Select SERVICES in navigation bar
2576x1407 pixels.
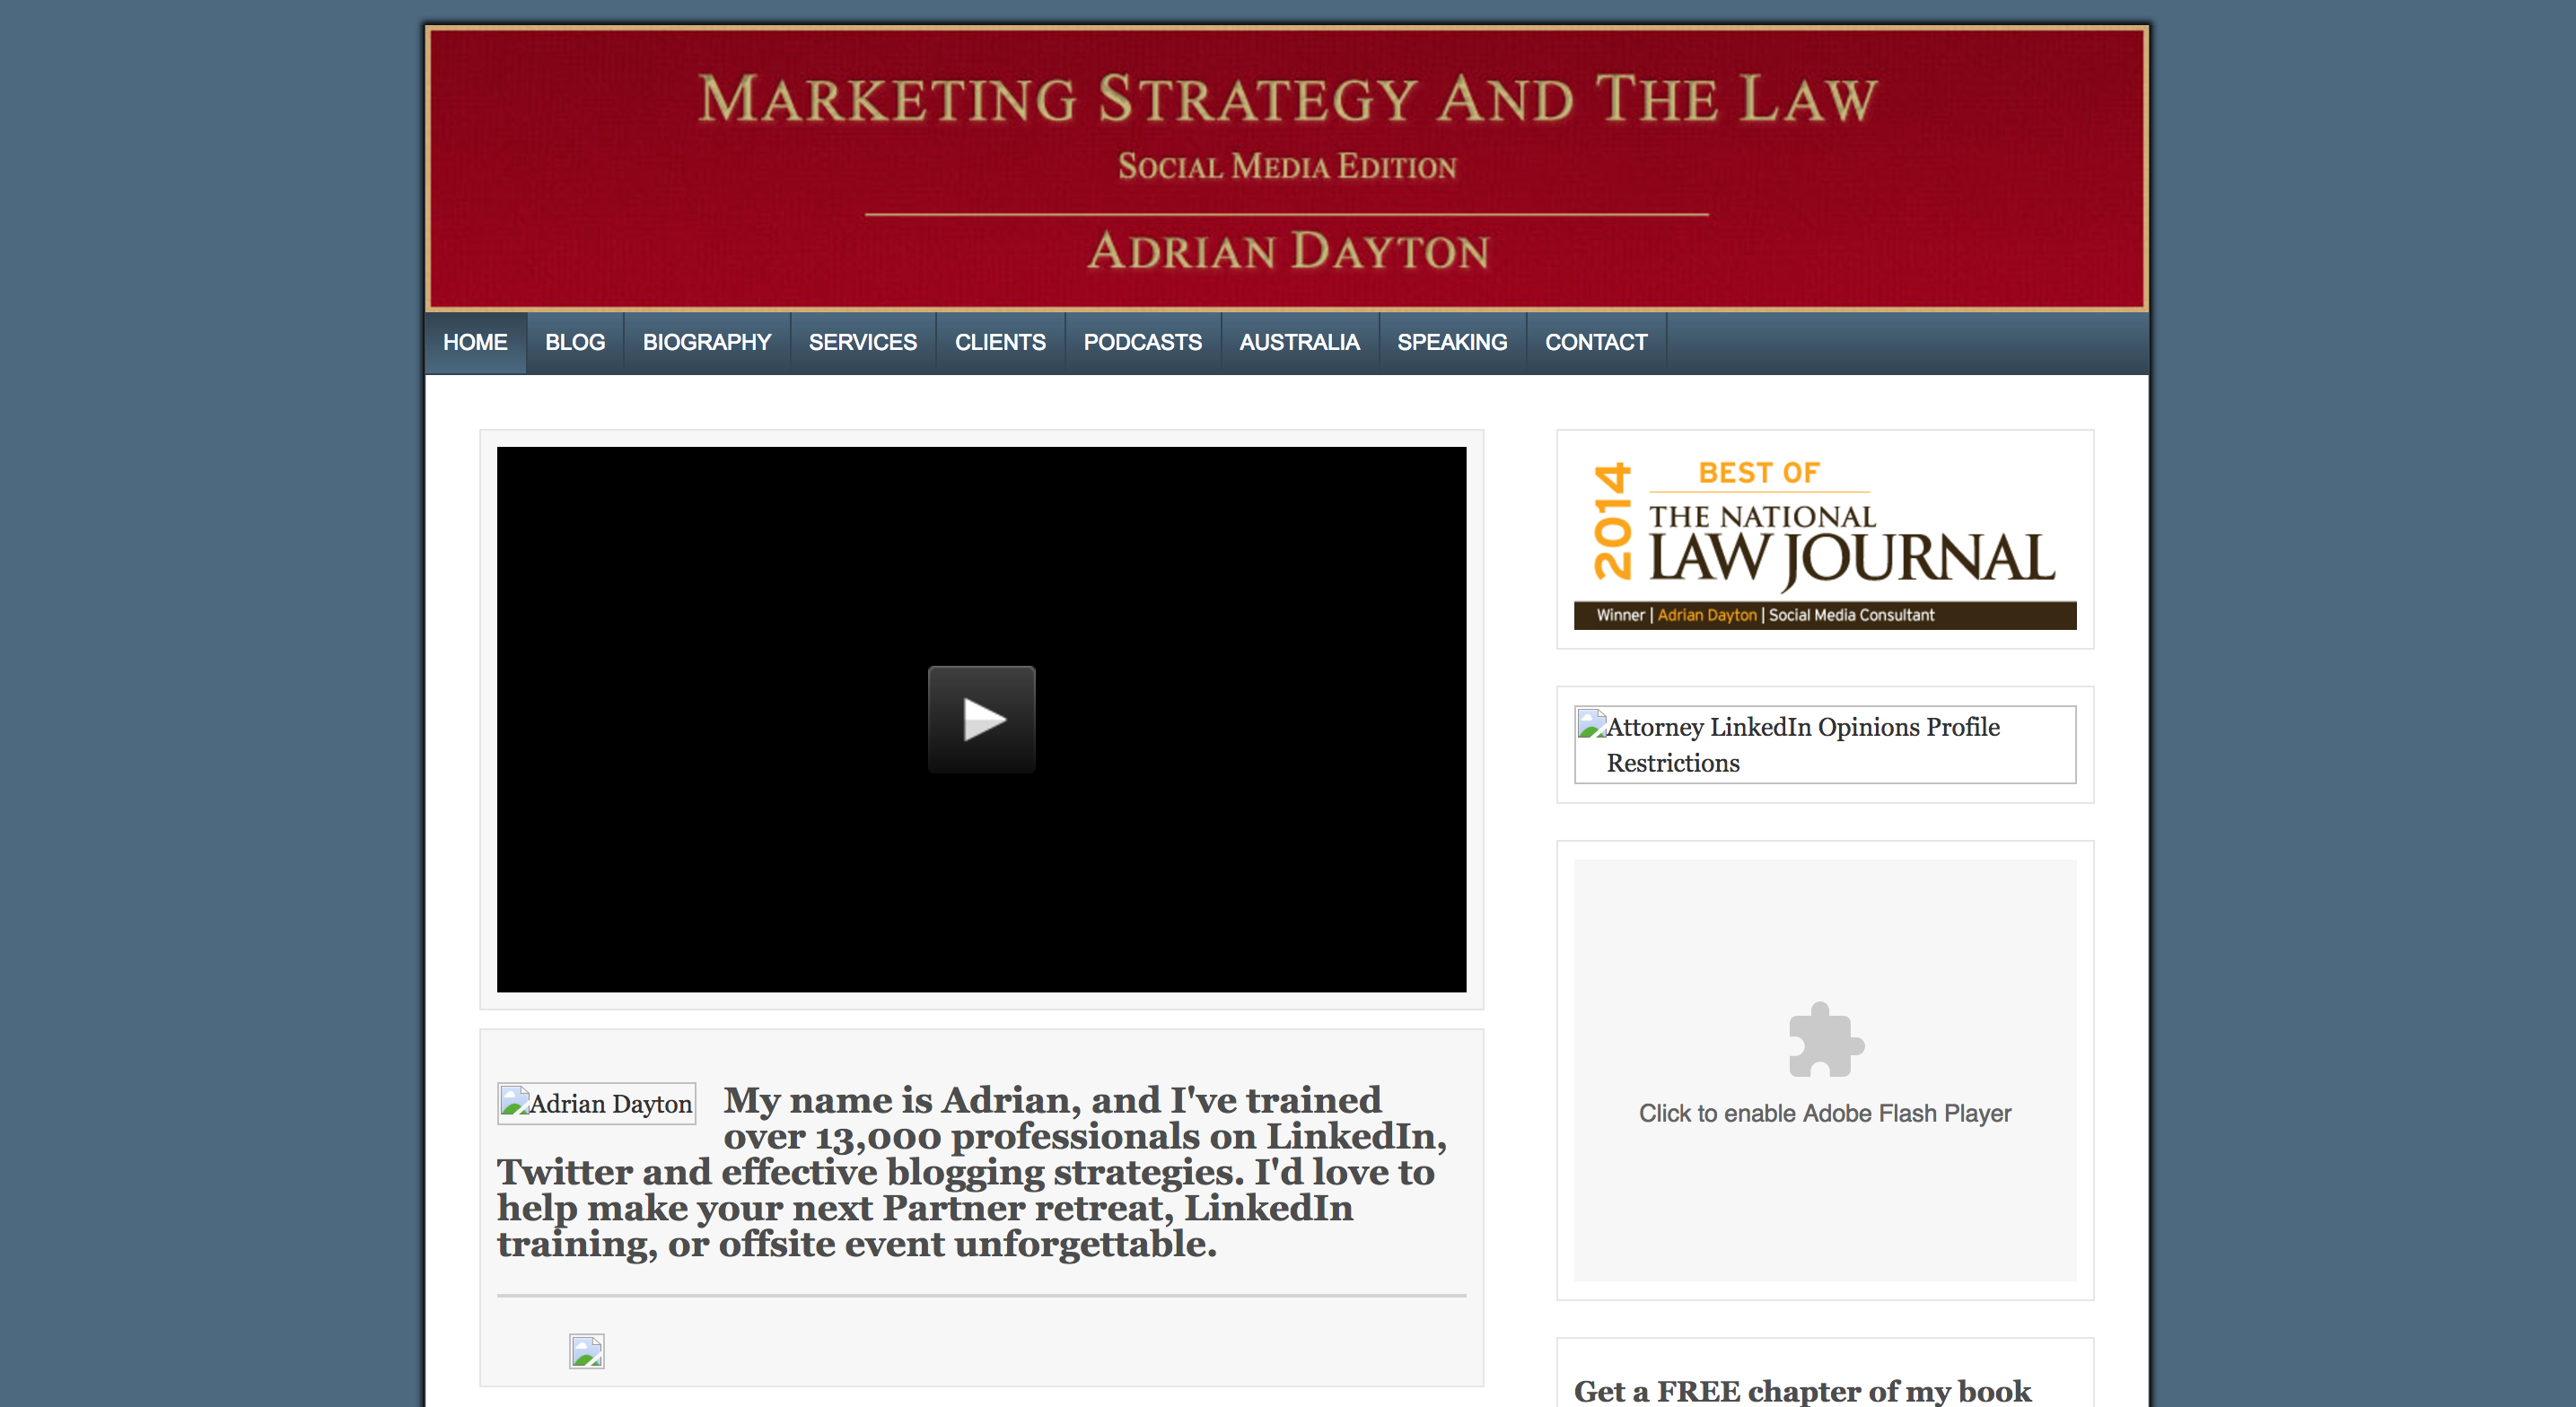coord(862,342)
